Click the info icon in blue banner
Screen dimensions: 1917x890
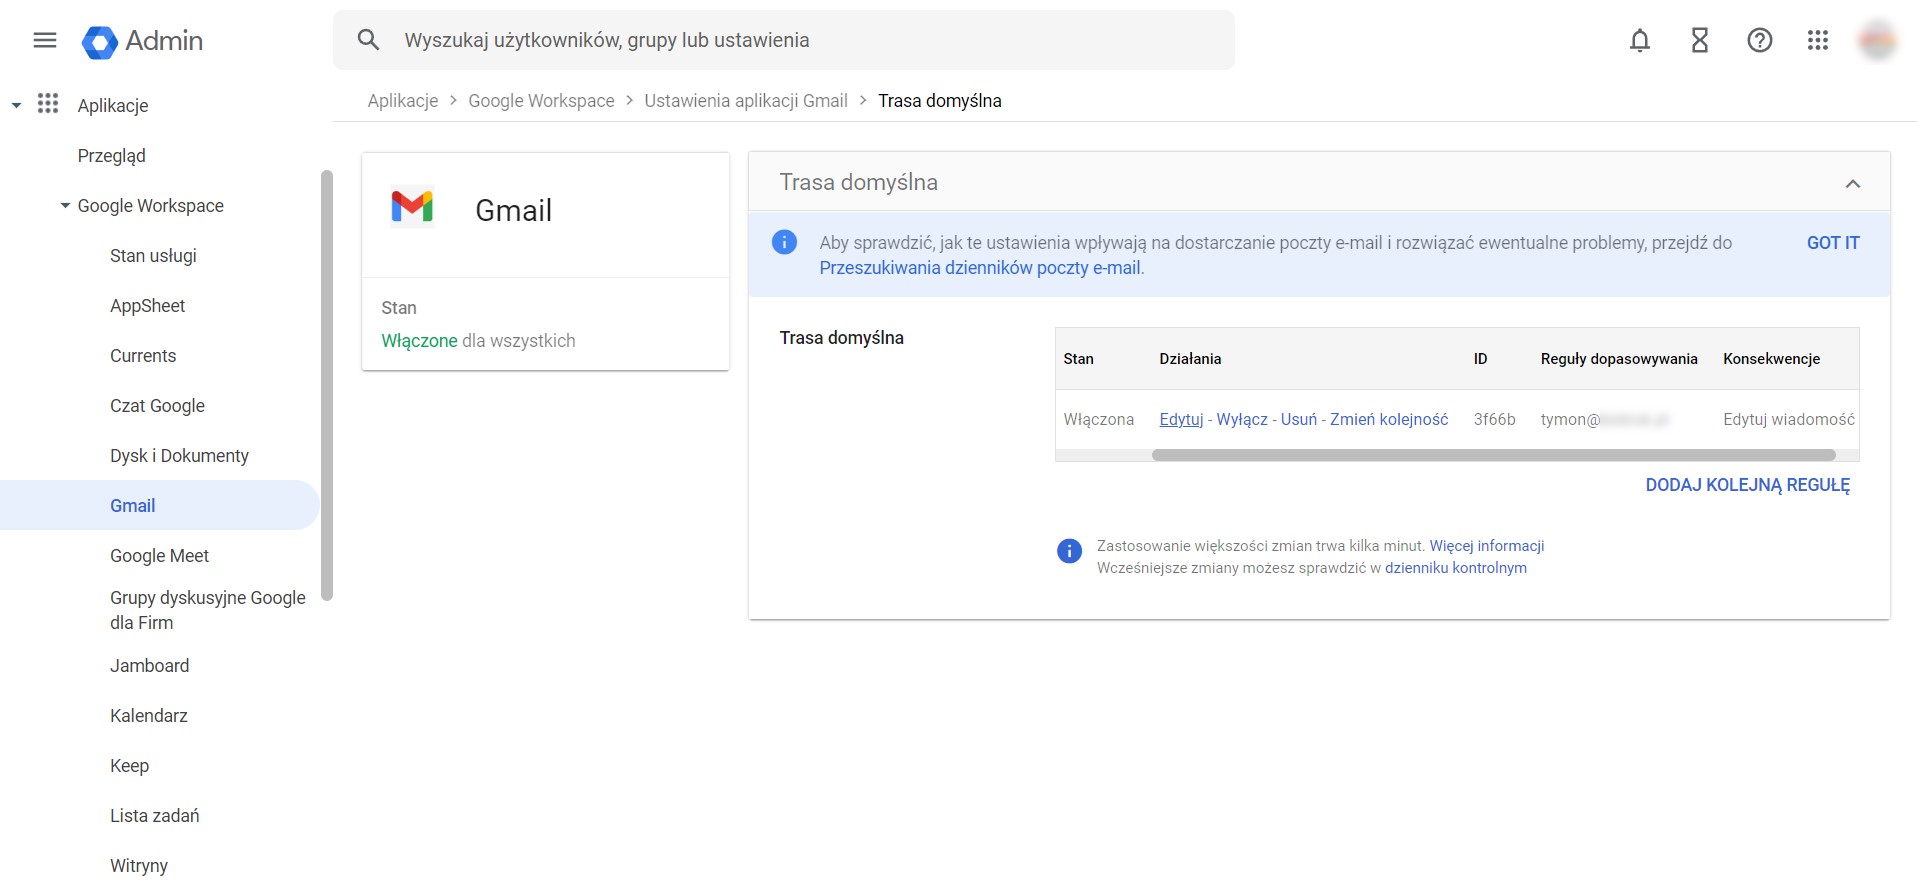coord(785,242)
